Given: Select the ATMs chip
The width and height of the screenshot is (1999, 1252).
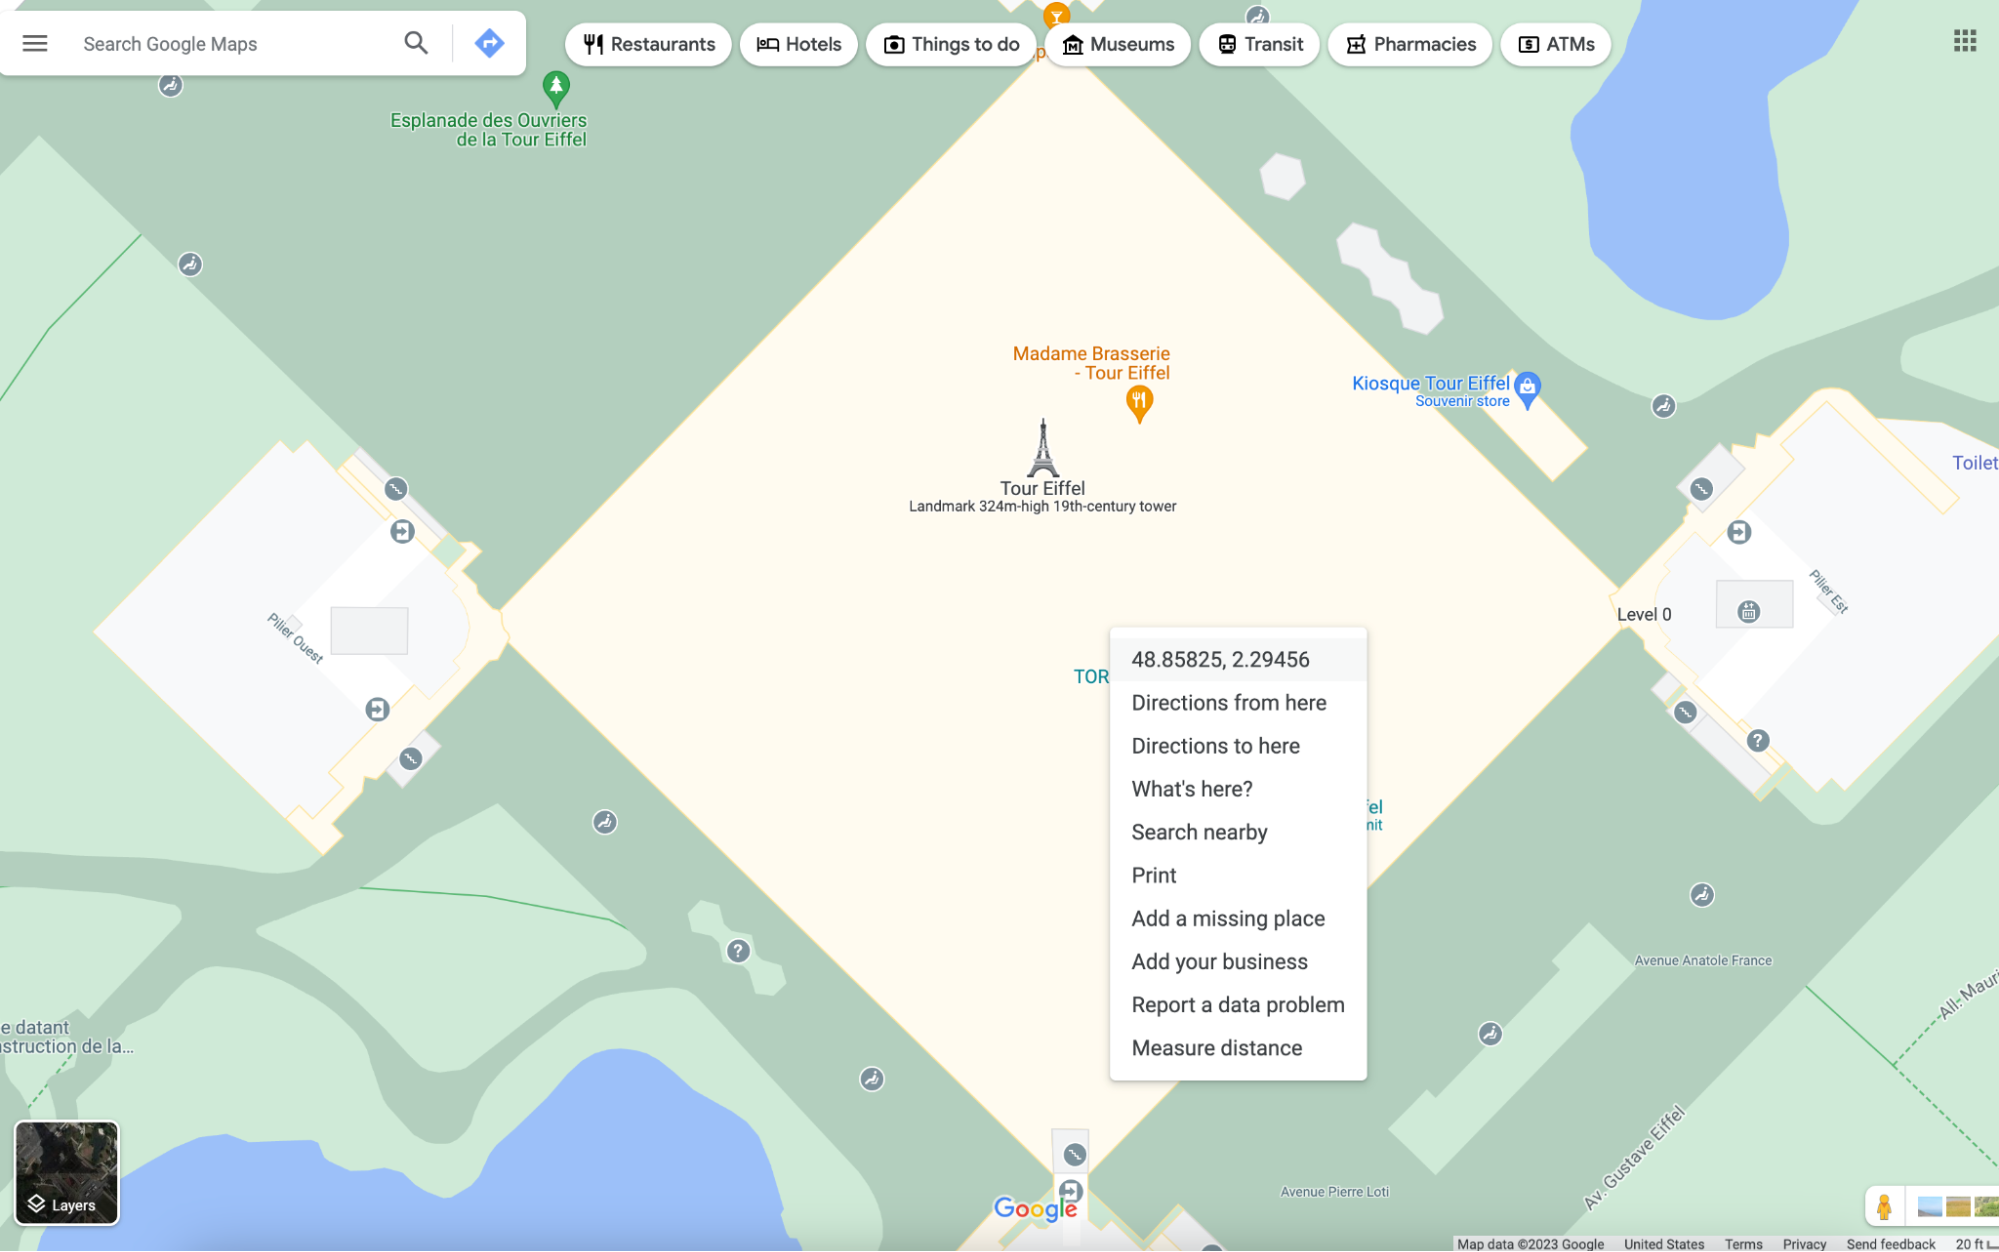Looking at the screenshot, I should [1556, 44].
